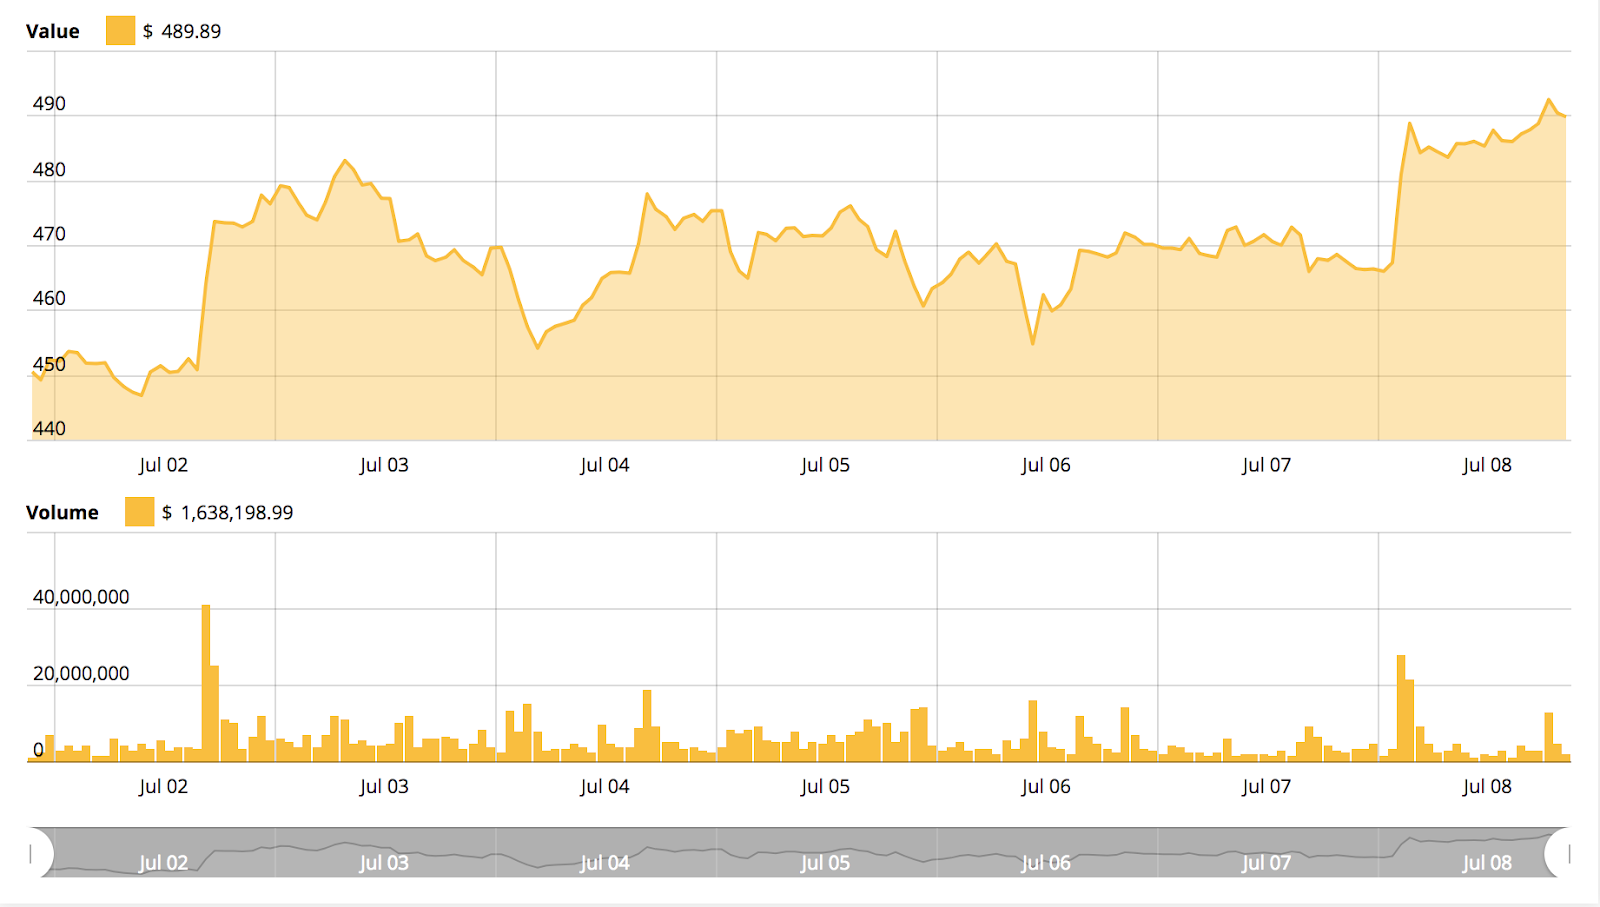1600x907 pixels.
Task: Click Jul 02 on the price chart axis
Action: (x=162, y=464)
